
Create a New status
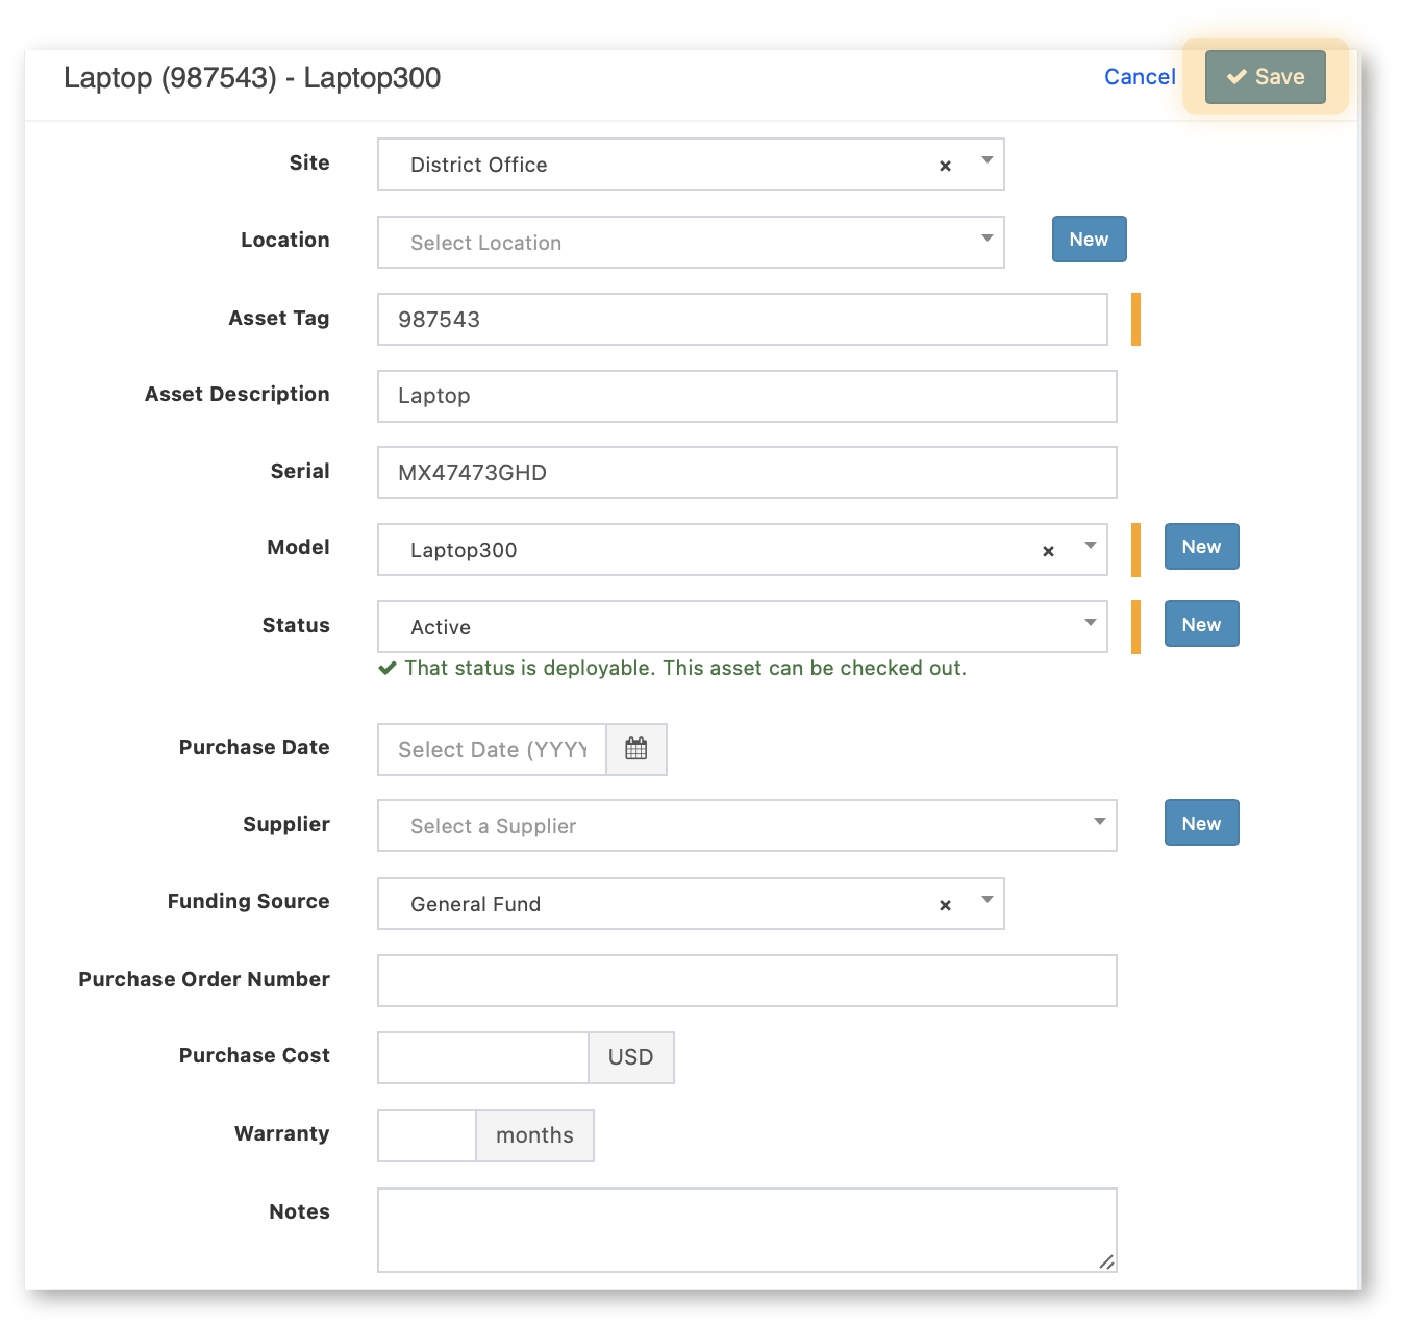coord(1202,624)
